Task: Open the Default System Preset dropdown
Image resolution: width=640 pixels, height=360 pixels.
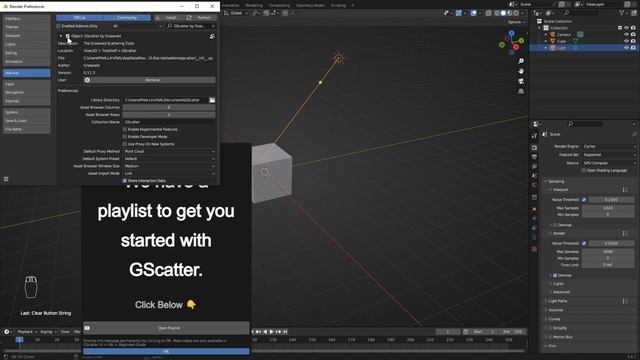Action: tap(169, 159)
